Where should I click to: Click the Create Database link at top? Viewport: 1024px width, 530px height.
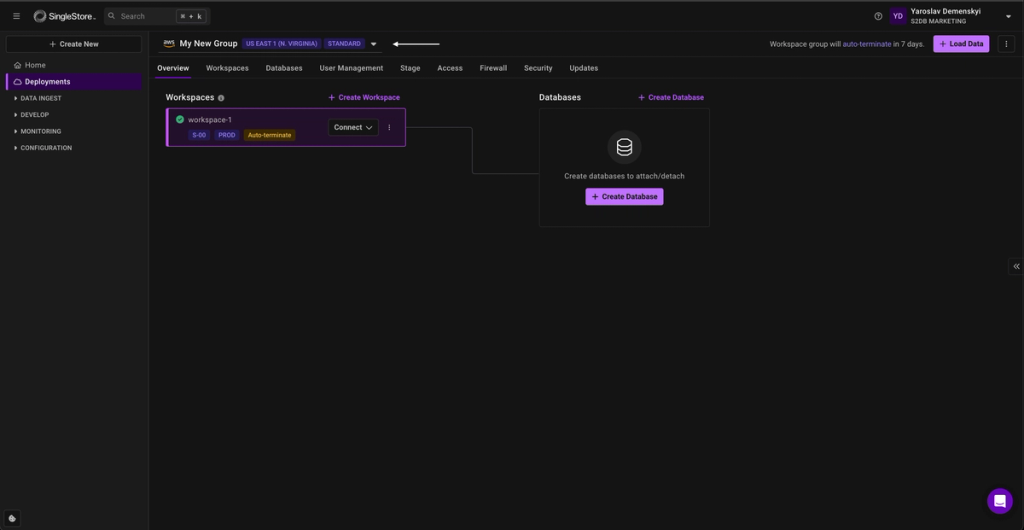pyautogui.click(x=671, y=97)
